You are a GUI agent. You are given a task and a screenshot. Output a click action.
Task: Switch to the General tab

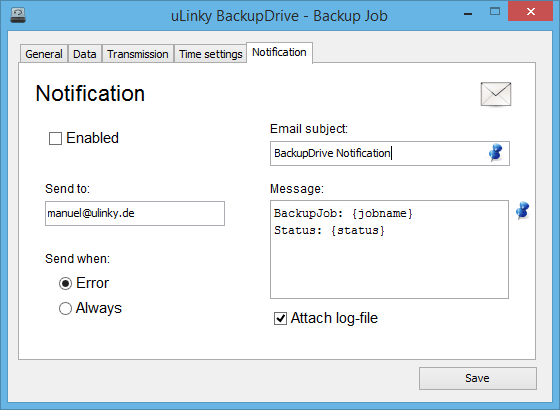(x=44, y=54)
